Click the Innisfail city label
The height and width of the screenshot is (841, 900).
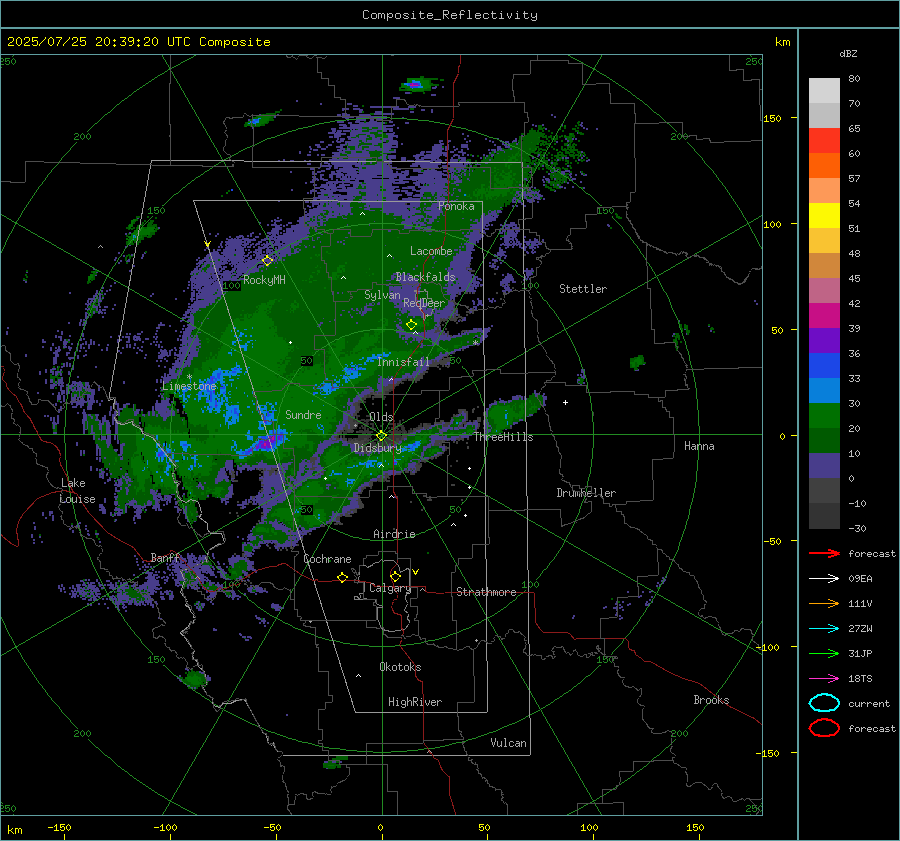click(x=403, y=362)
